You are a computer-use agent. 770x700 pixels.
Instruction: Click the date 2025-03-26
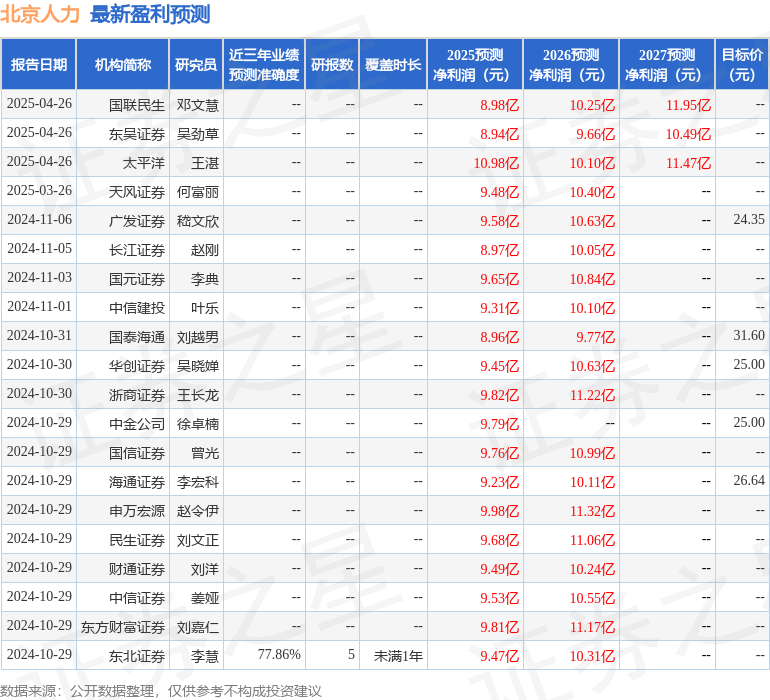click(x=39, y=190)
